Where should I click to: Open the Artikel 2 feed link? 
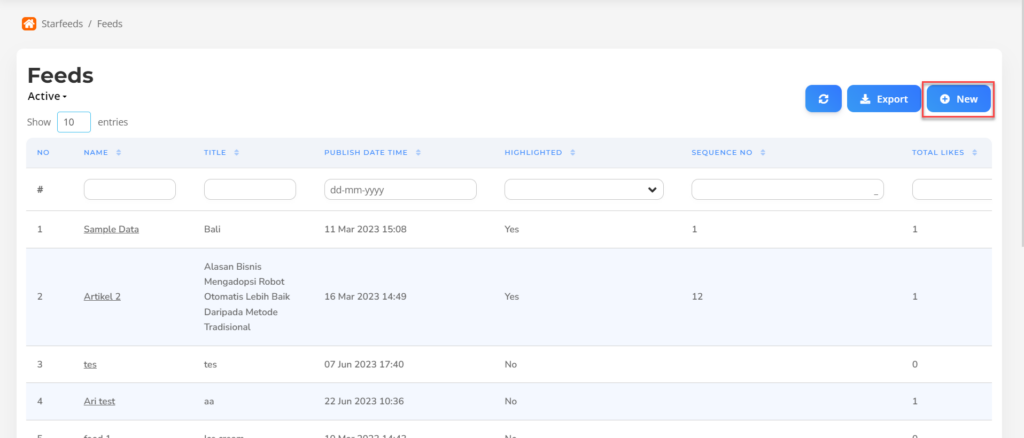102,296
